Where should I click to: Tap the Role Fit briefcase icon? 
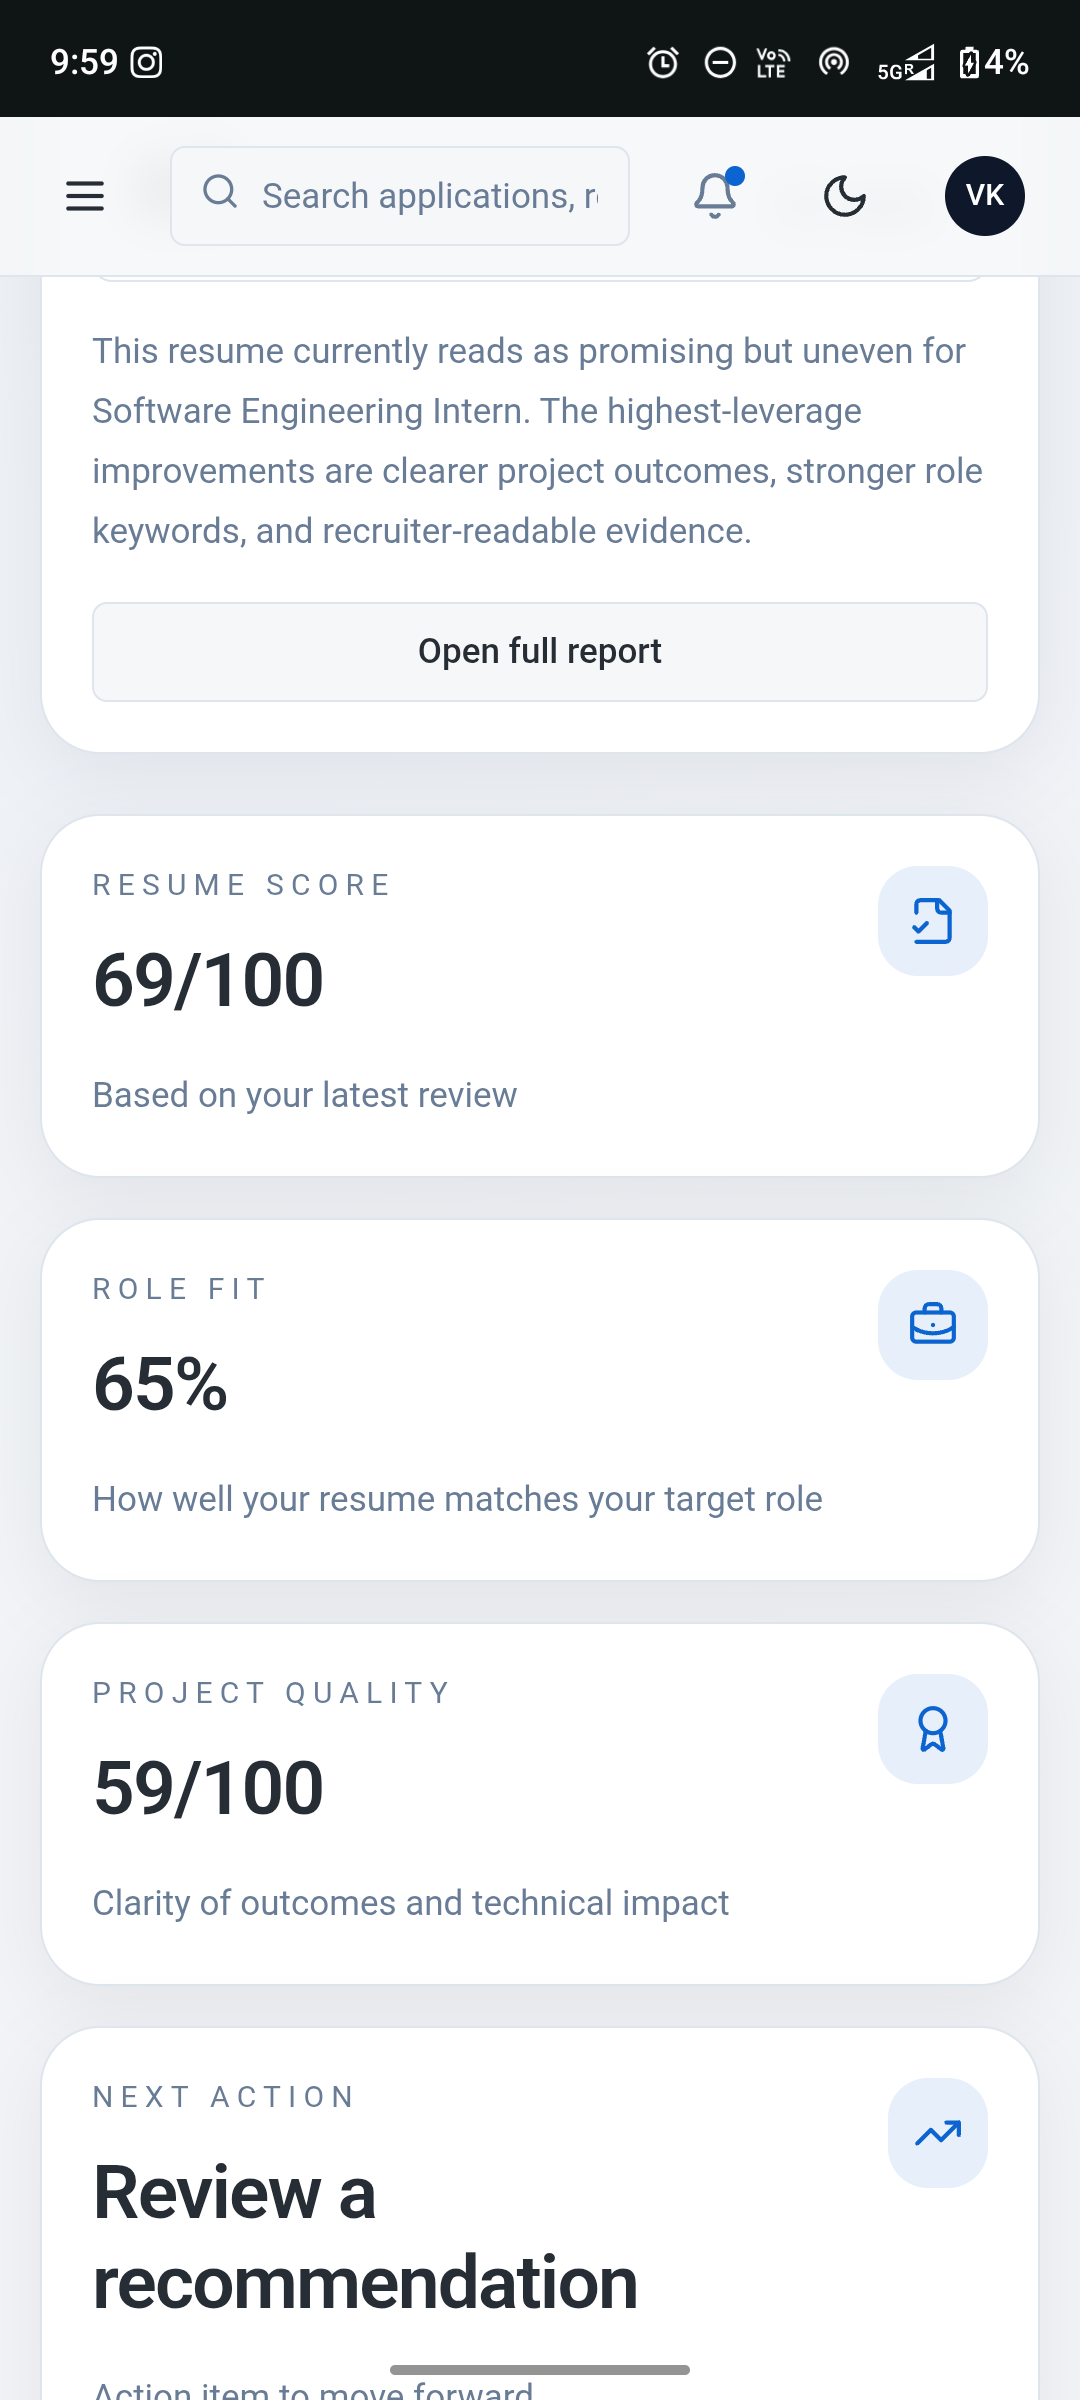coord(933,1325)
